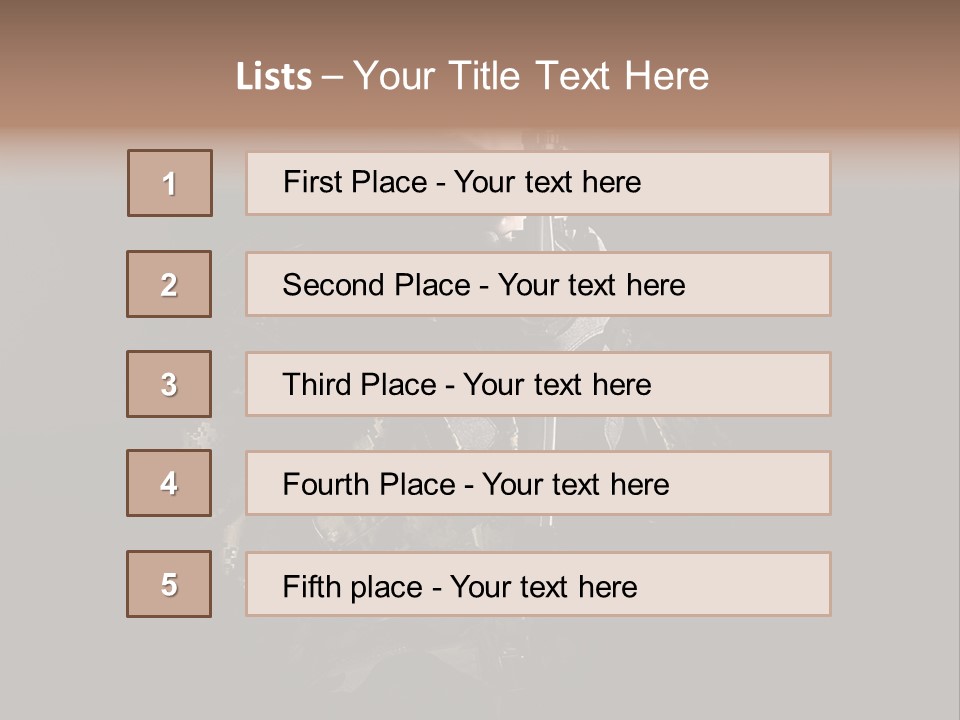The height and width of the screenshot is (720, 960).
Task: Click "Your text here" in the Fourth Place row
Action: pyautogui.click(x=575, y=485)
